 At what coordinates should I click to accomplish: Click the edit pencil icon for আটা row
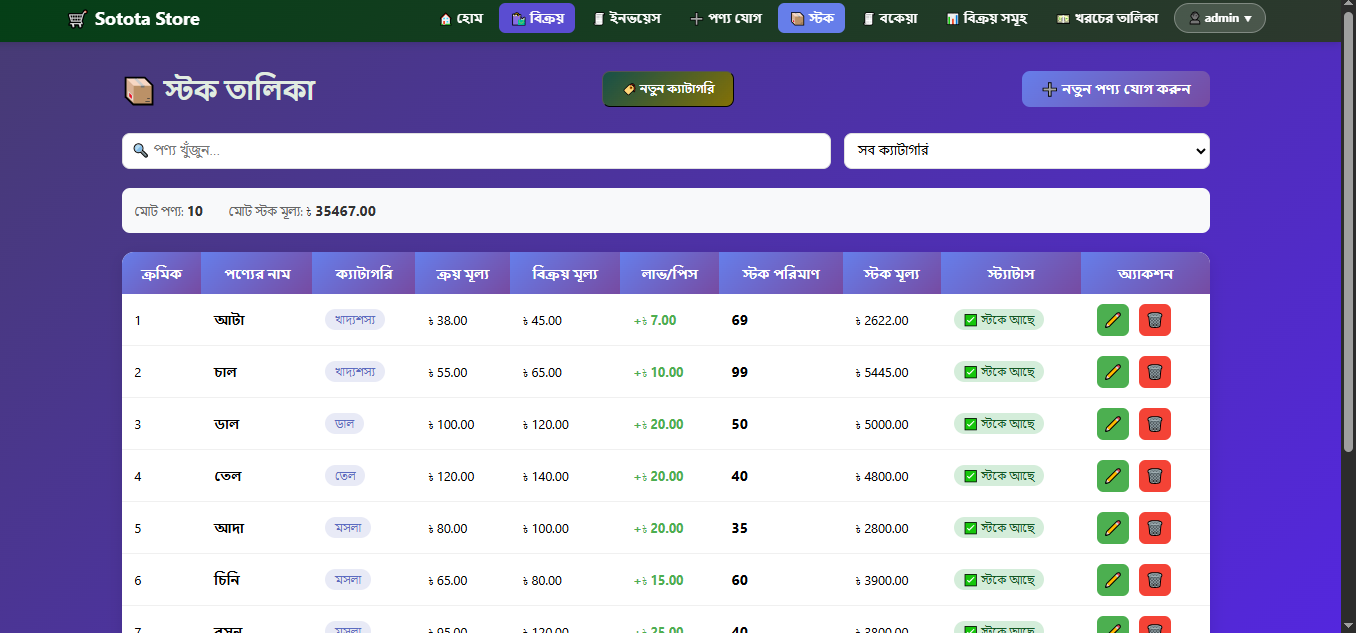click(x=1113, y=320)
